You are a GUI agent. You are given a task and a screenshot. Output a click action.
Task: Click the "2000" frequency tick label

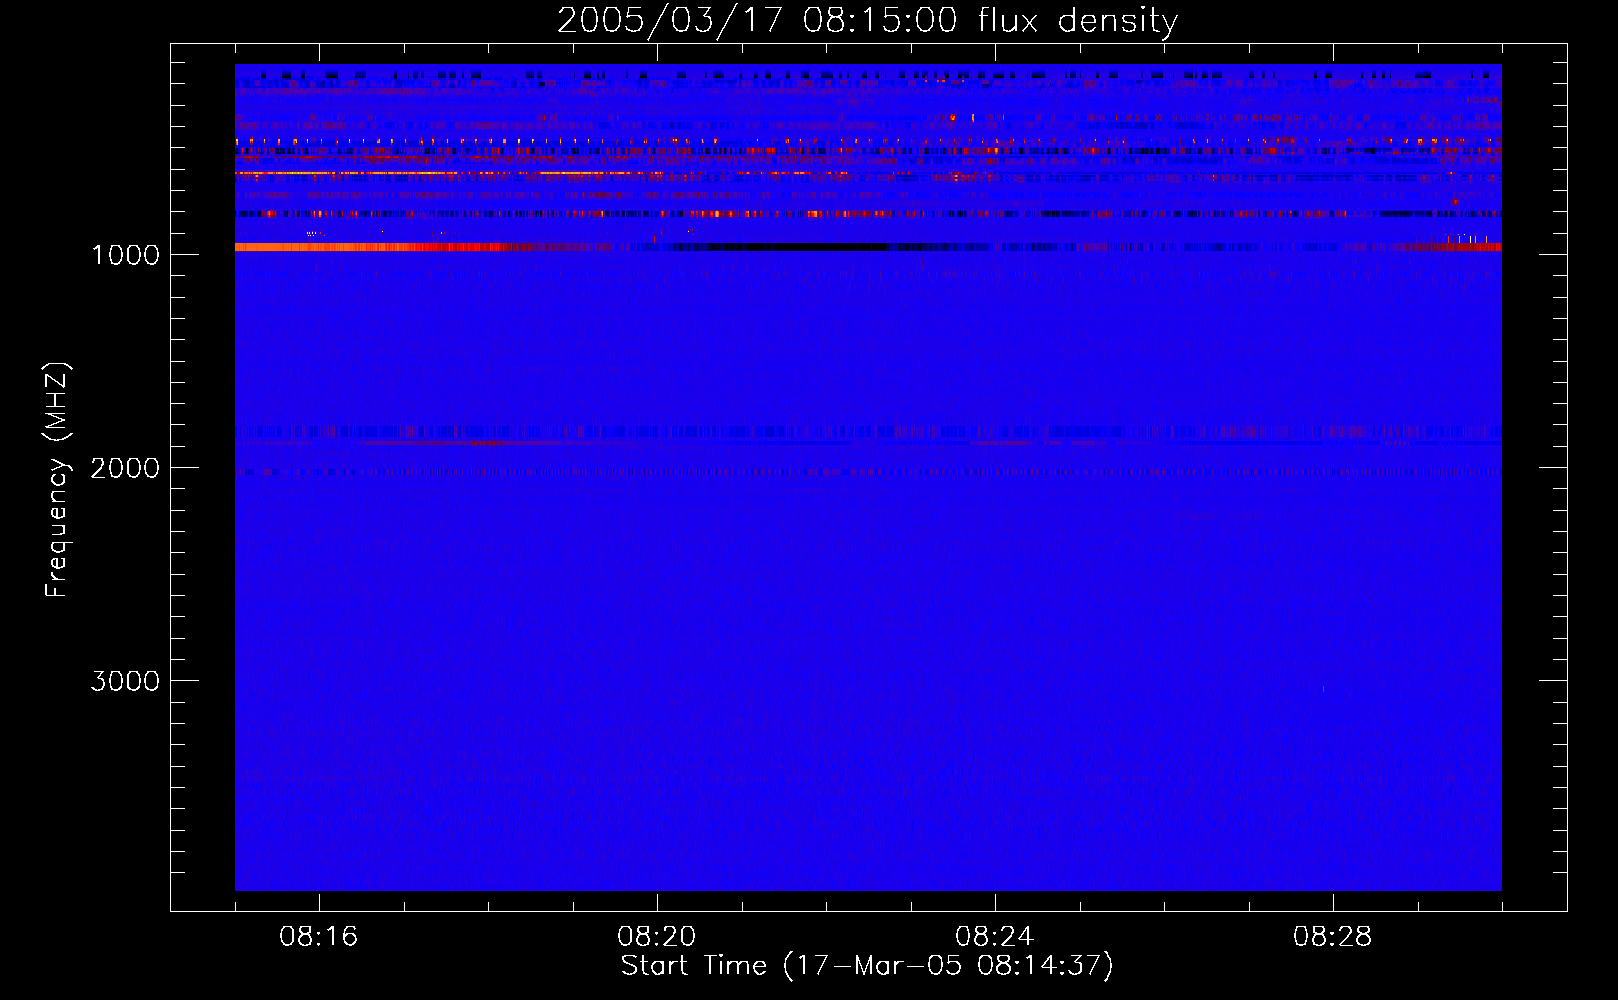tap(125, 468)
